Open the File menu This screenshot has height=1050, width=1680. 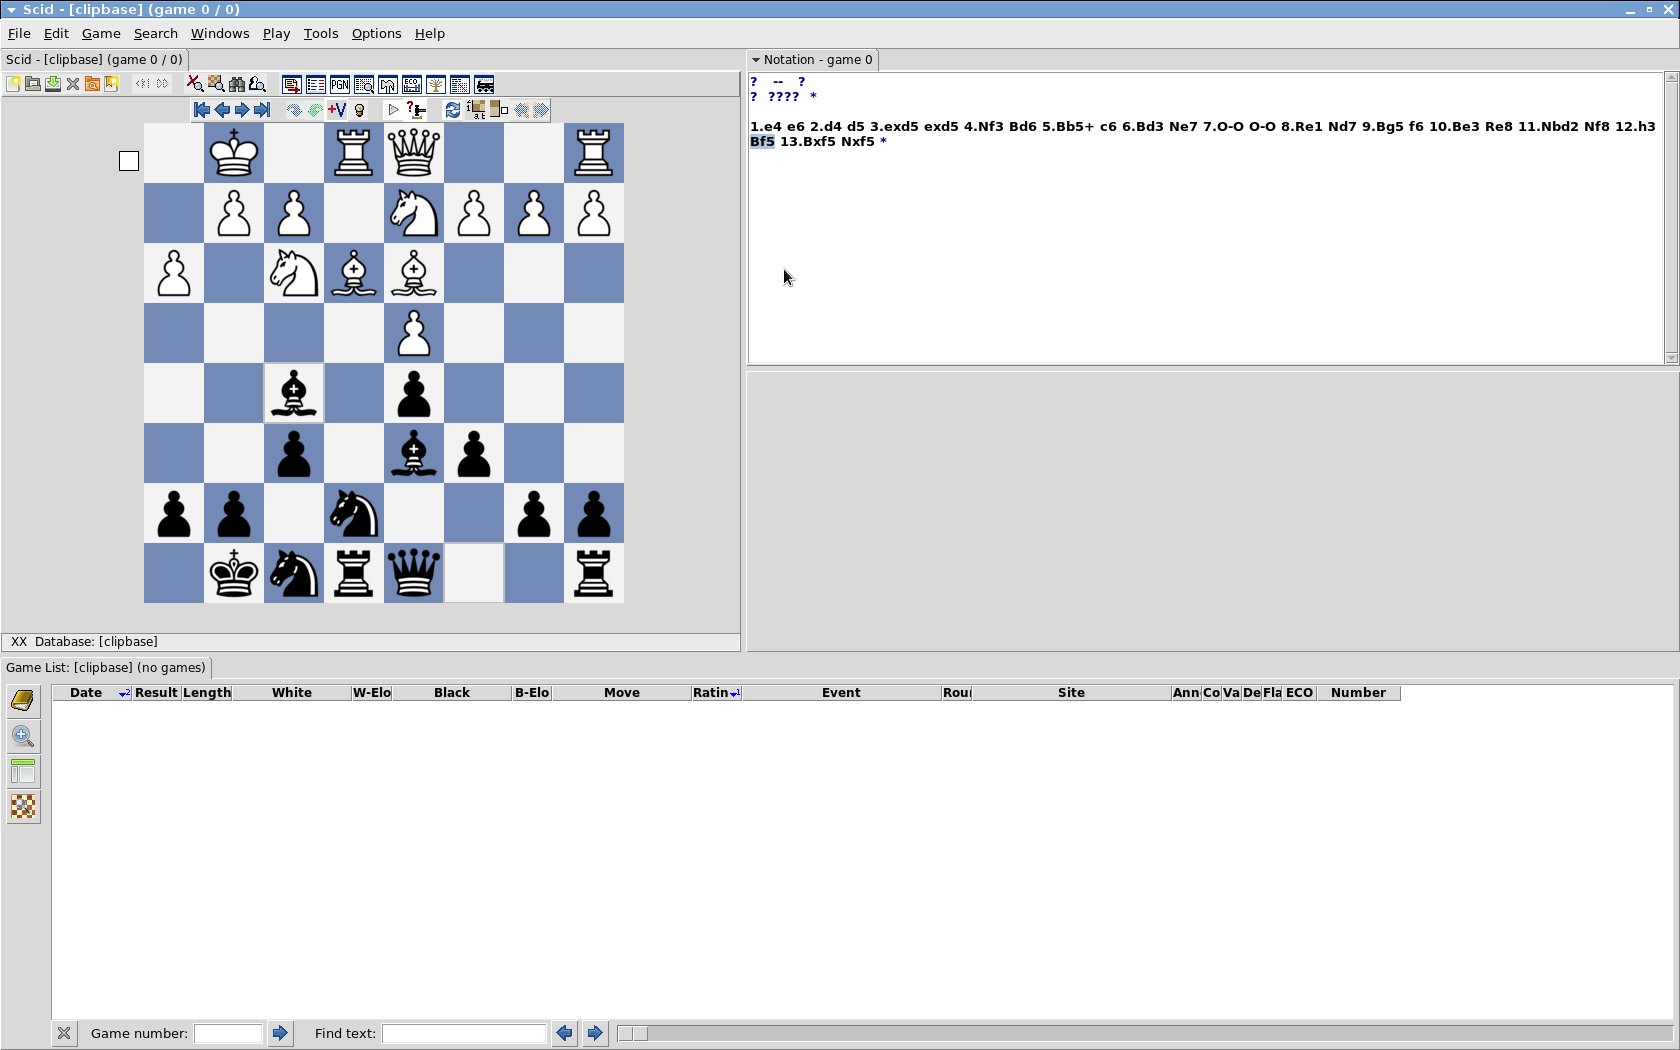tap(19, 33)
